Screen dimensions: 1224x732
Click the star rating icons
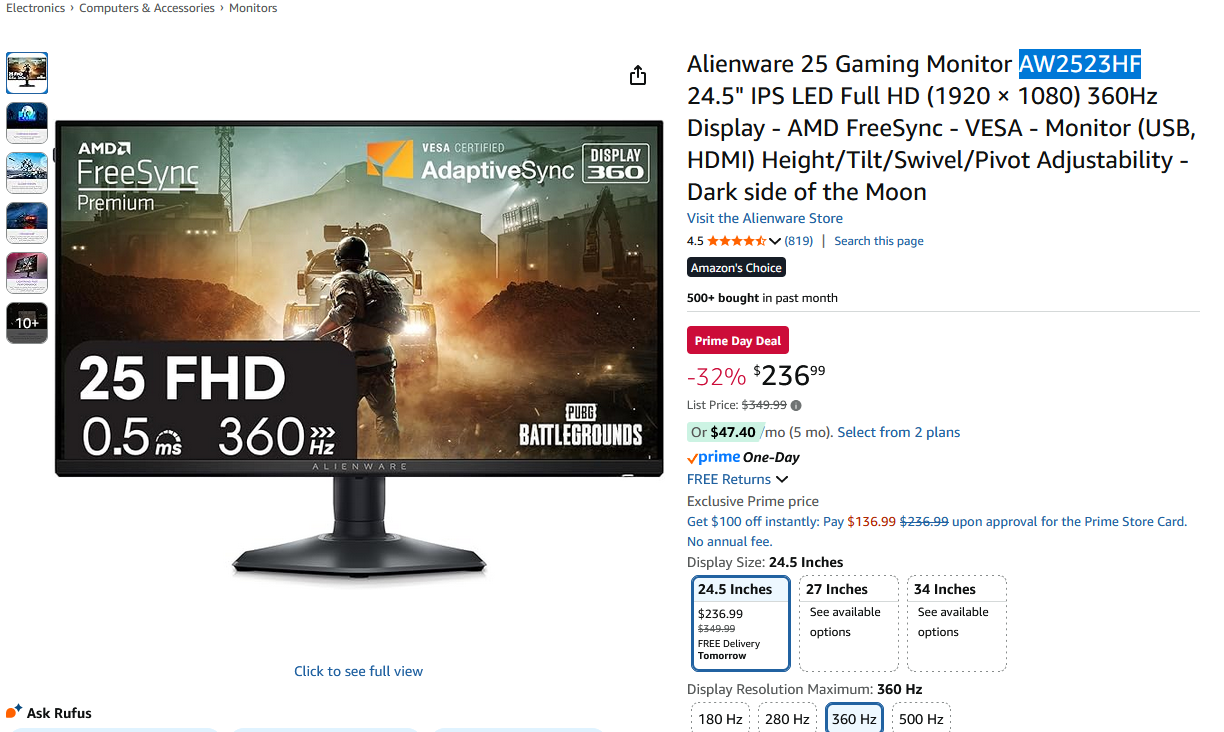pos(737,241)
